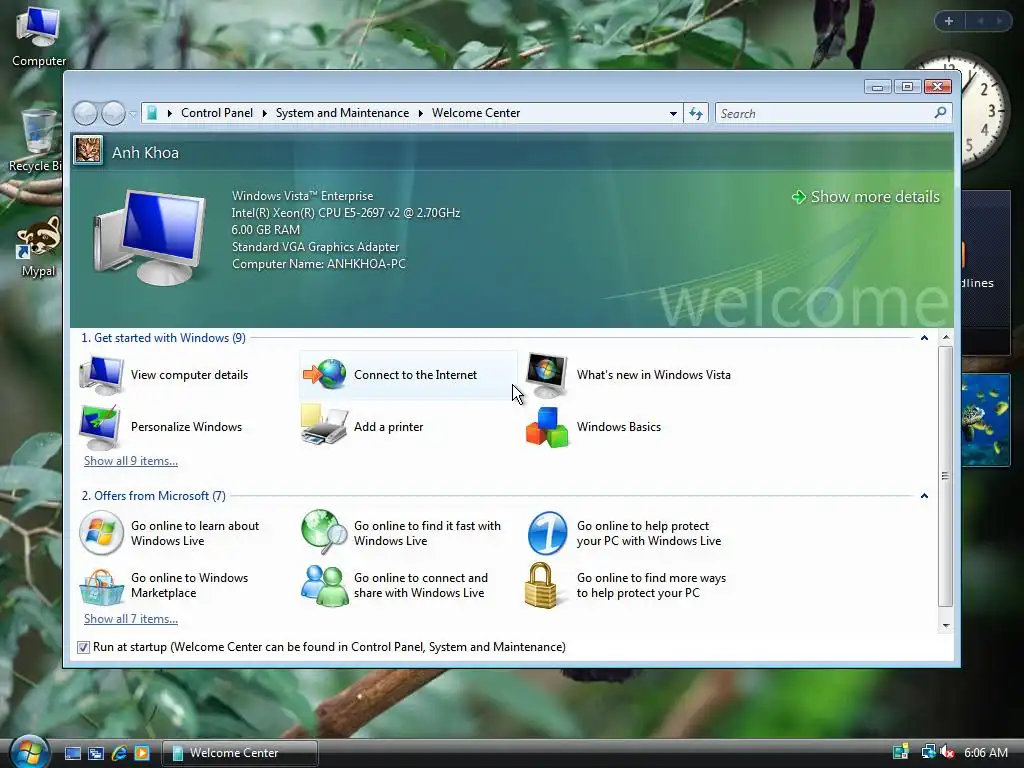Click Computer Name: ANHKHOA-PC text
This screenshot has height=768, width=1024.
[319, 264]
